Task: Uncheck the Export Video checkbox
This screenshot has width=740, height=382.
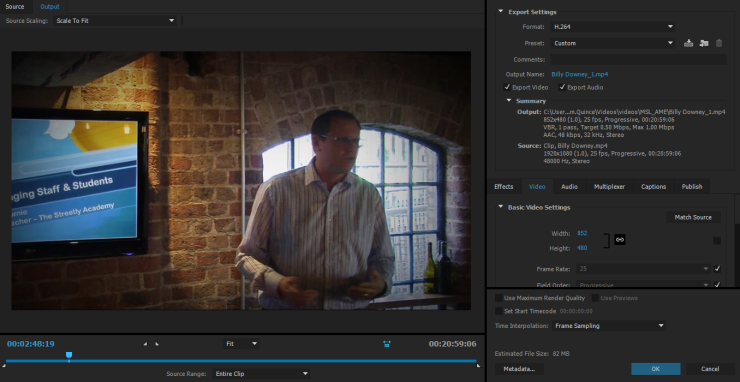Action: (507, 87)
